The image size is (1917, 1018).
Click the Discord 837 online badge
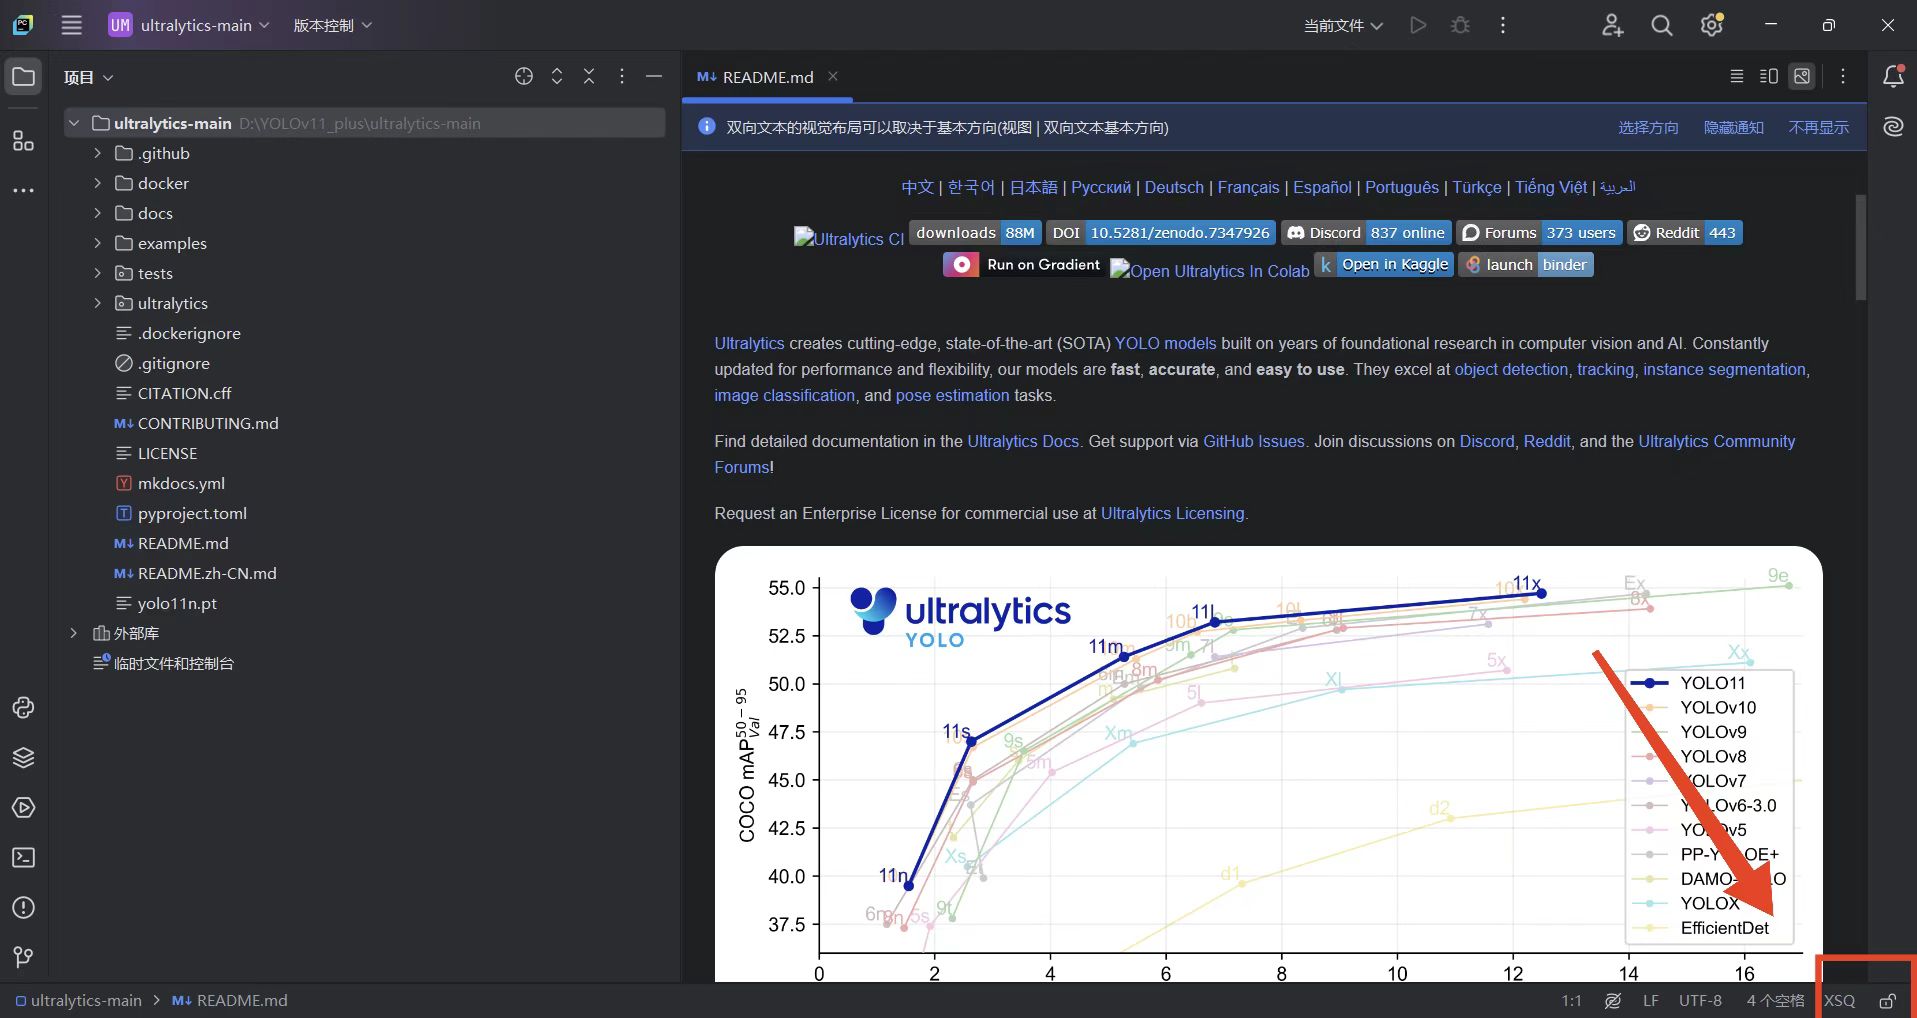pyautogui.click(x=1366, y=233)
